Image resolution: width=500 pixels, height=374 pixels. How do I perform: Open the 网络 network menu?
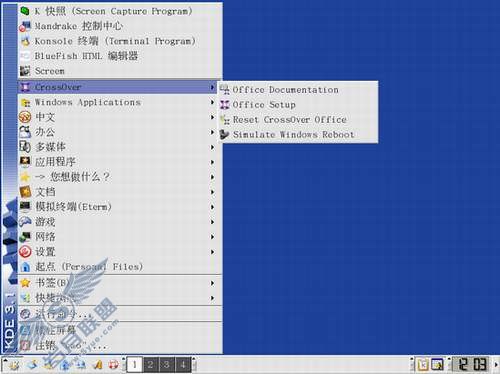pyautogui.click(x=120, y=237)
